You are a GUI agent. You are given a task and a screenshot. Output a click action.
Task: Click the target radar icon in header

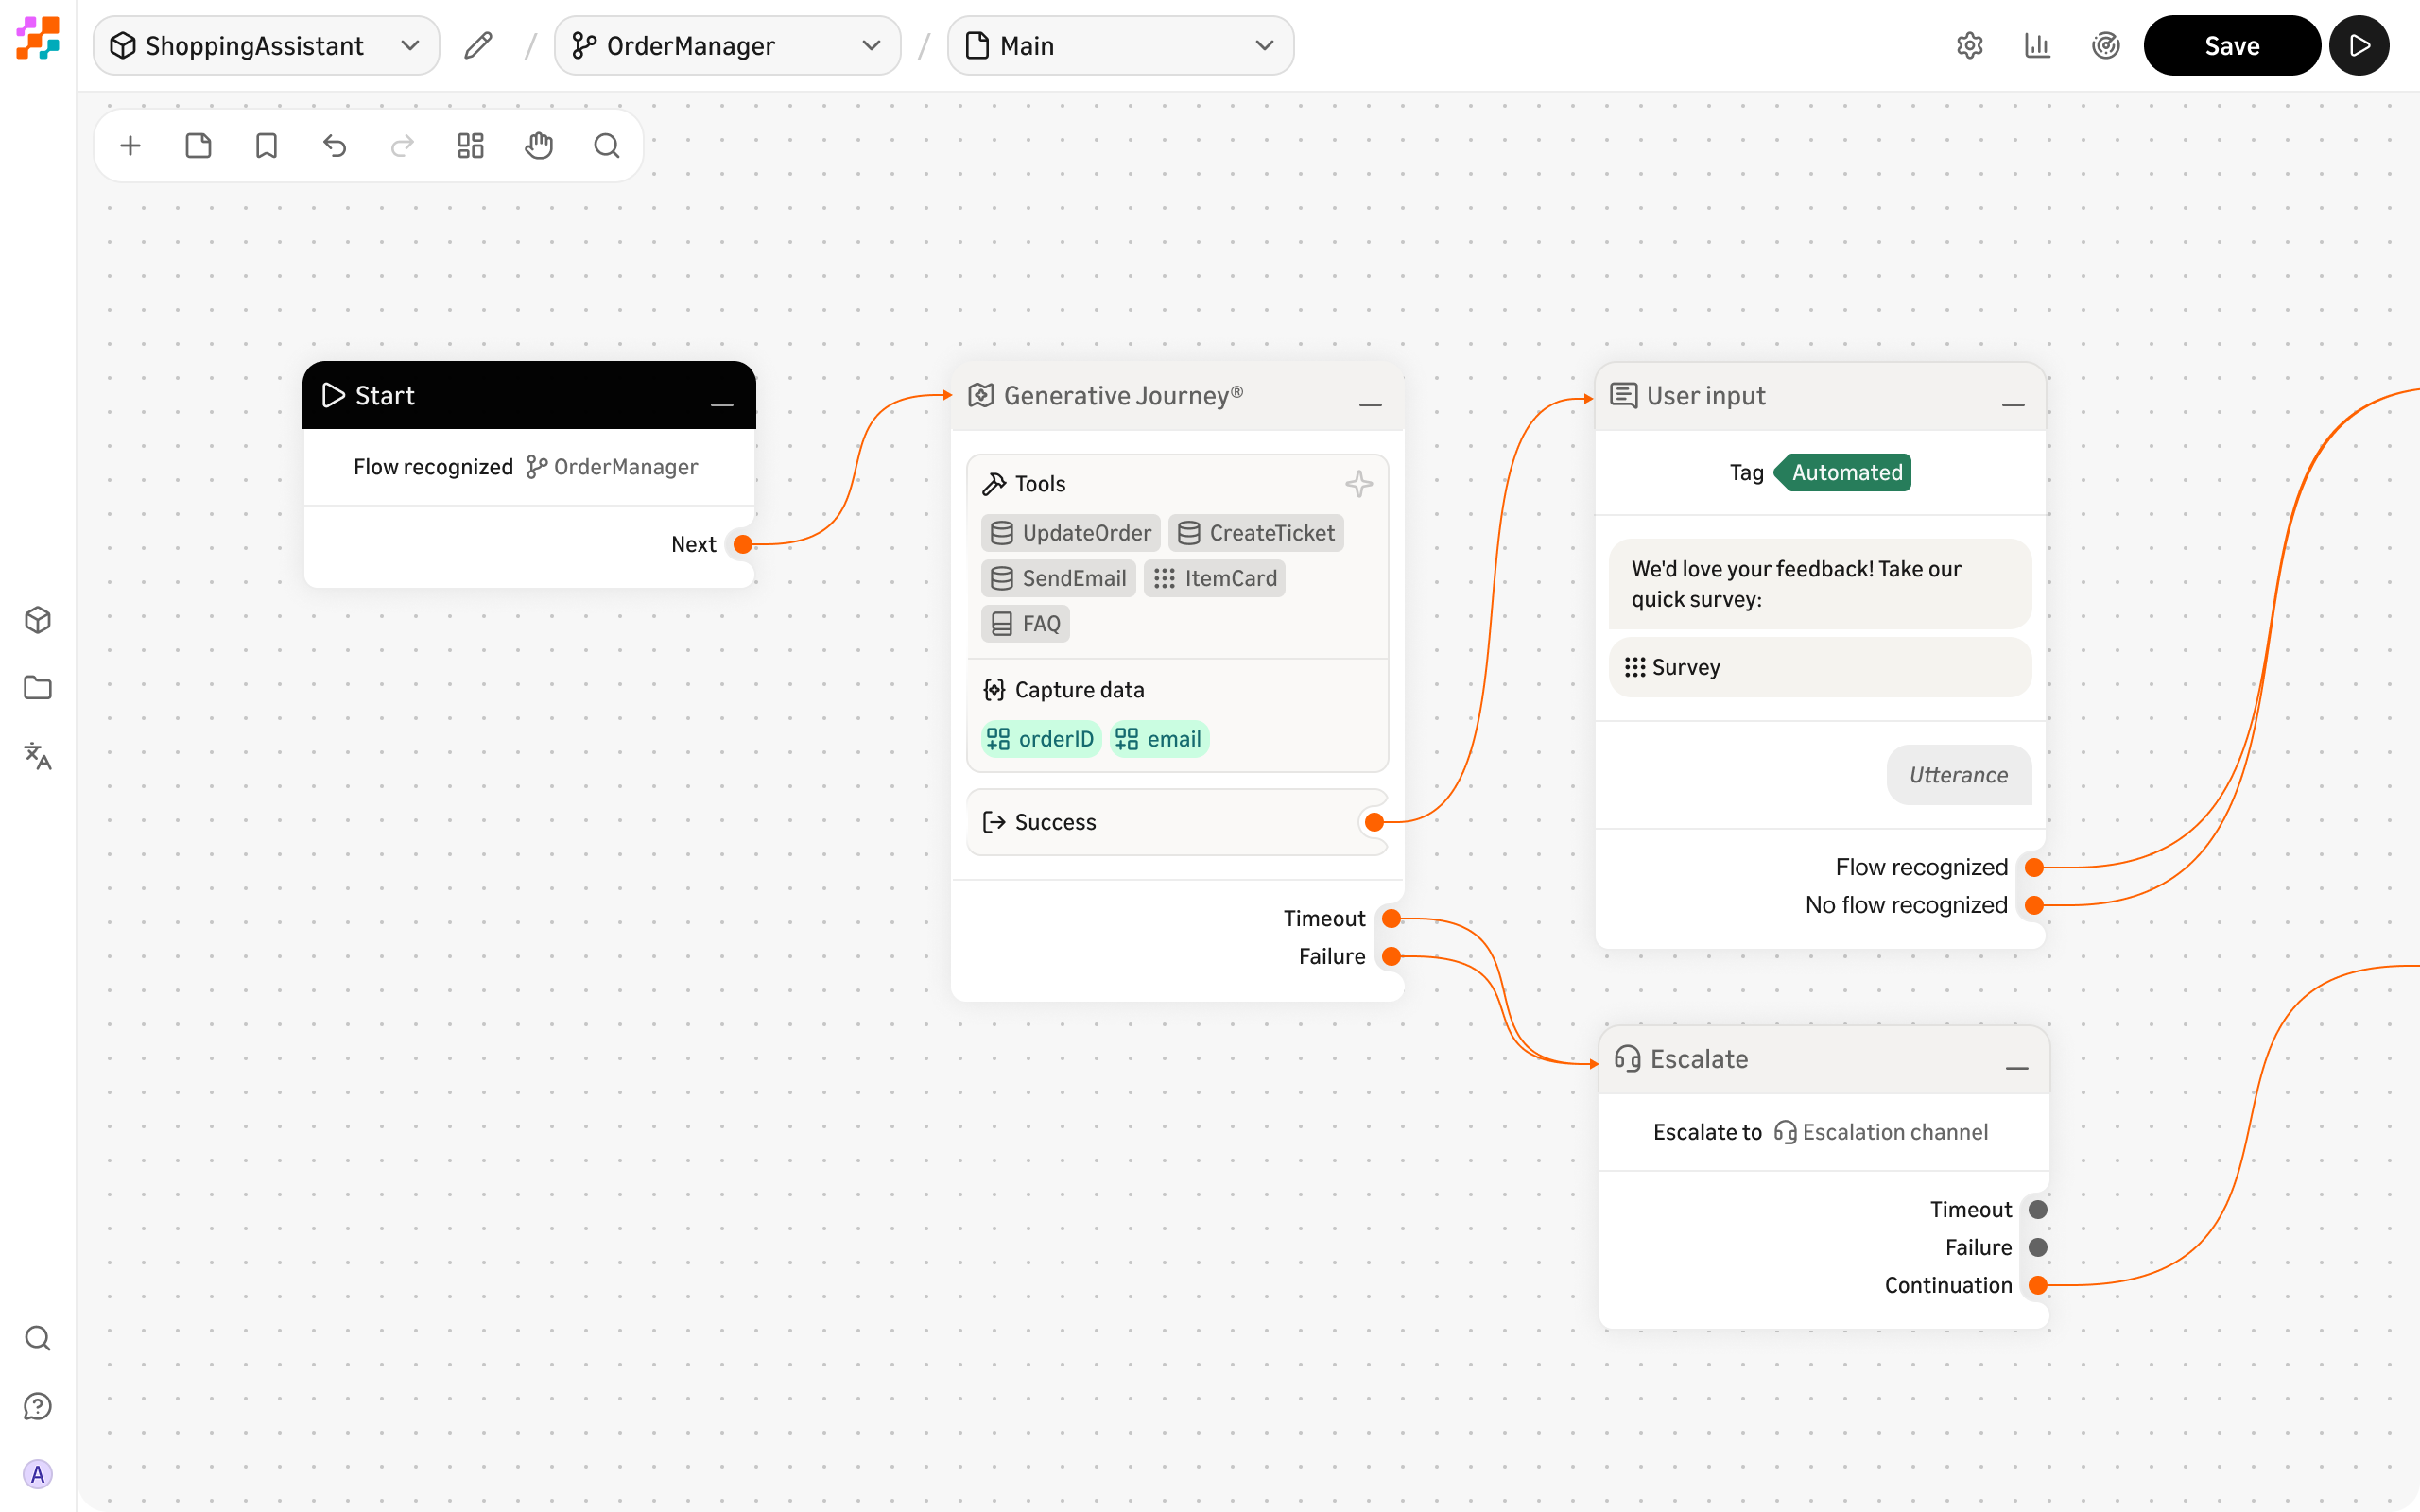2105,45
